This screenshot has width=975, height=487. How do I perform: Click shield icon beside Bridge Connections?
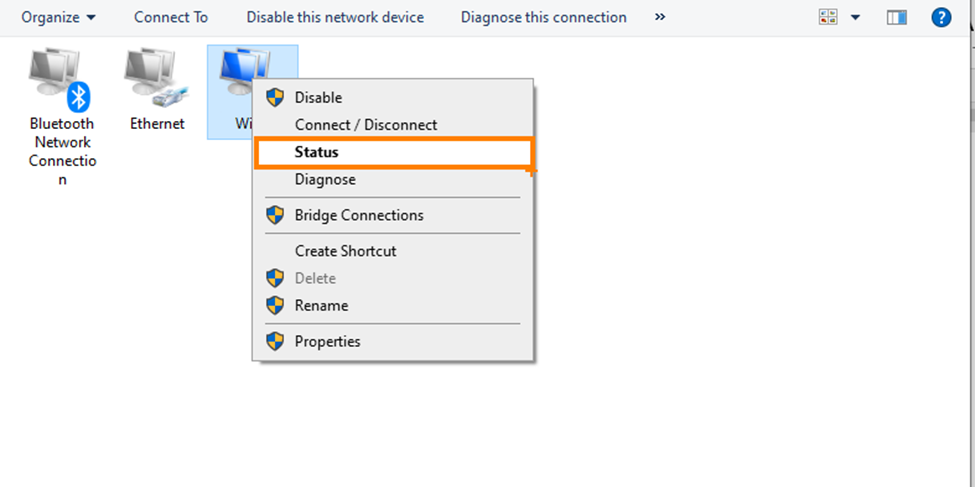click(275, 215)
